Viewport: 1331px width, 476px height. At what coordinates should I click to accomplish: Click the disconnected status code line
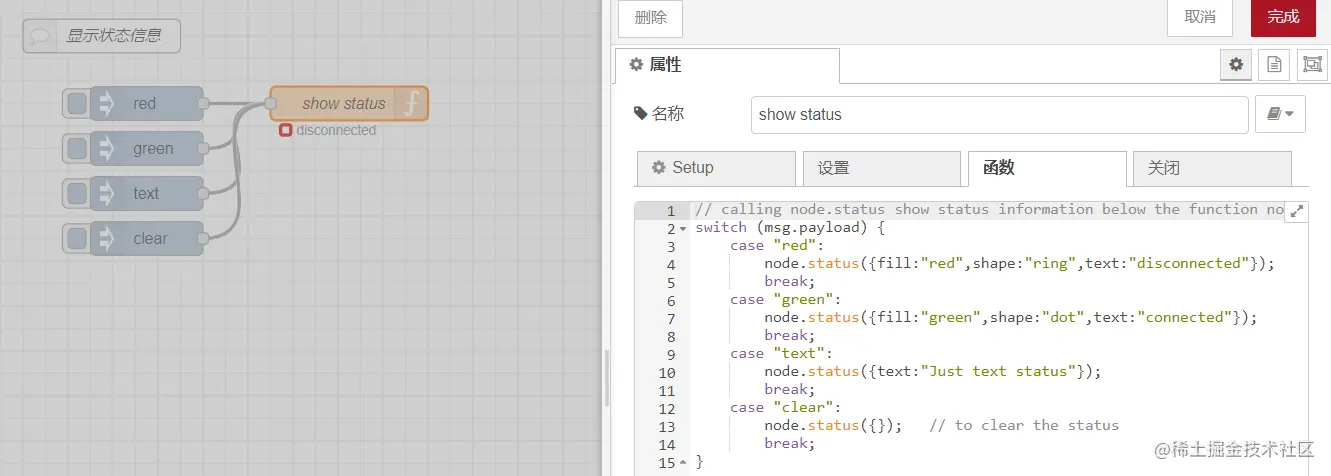pos(1020,263)
